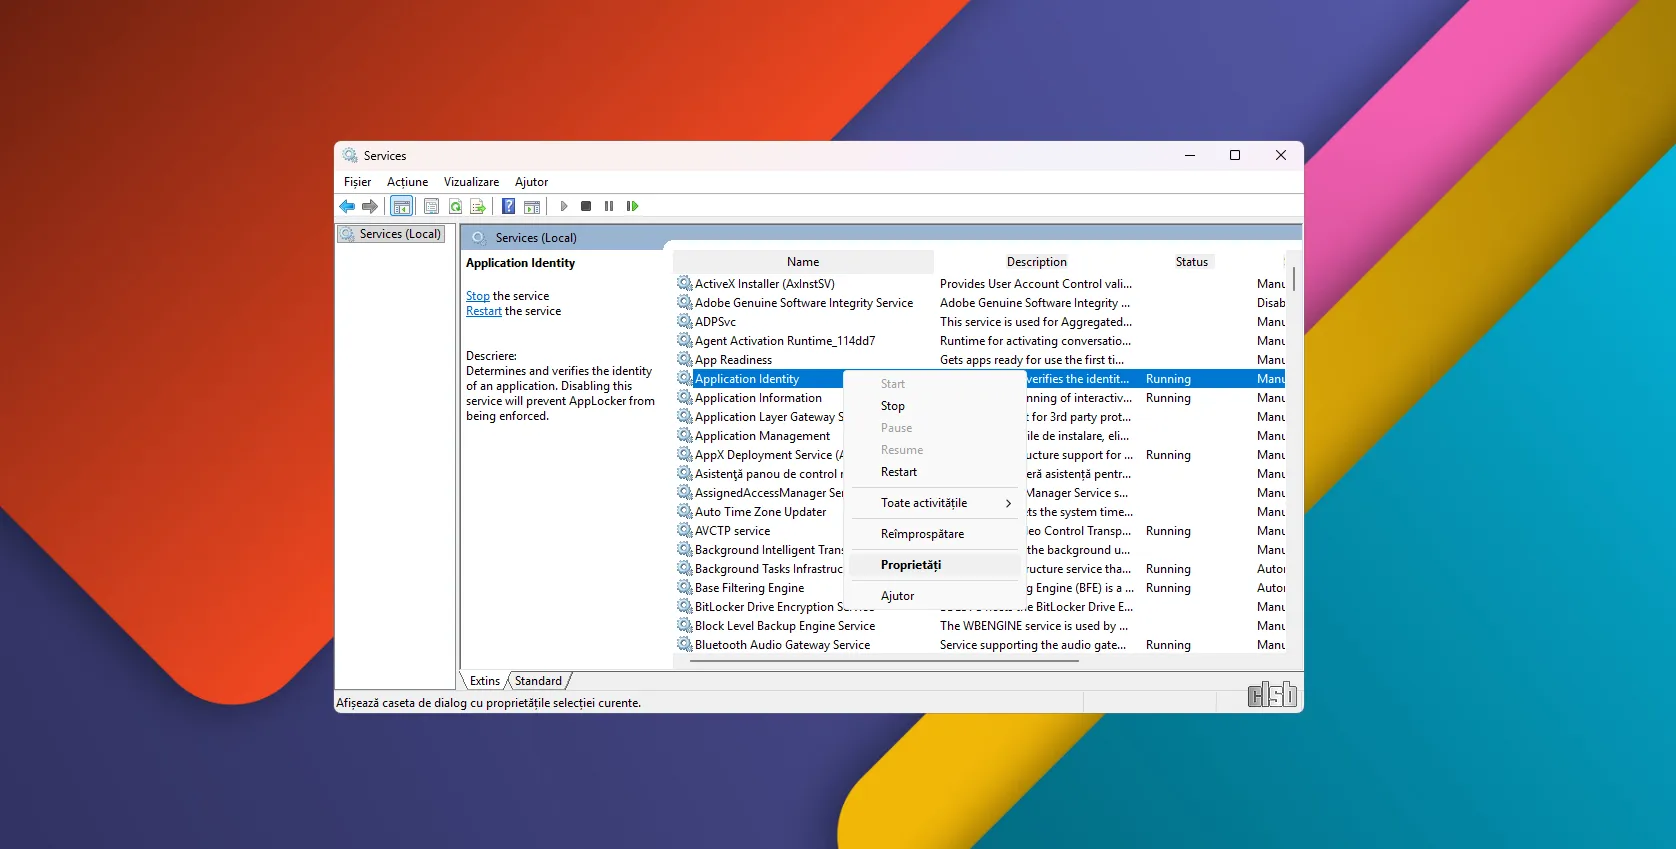
Task: Click the gear icon beside Bluetooth Audio Gateway Service
Action: [x=684, y=644]
